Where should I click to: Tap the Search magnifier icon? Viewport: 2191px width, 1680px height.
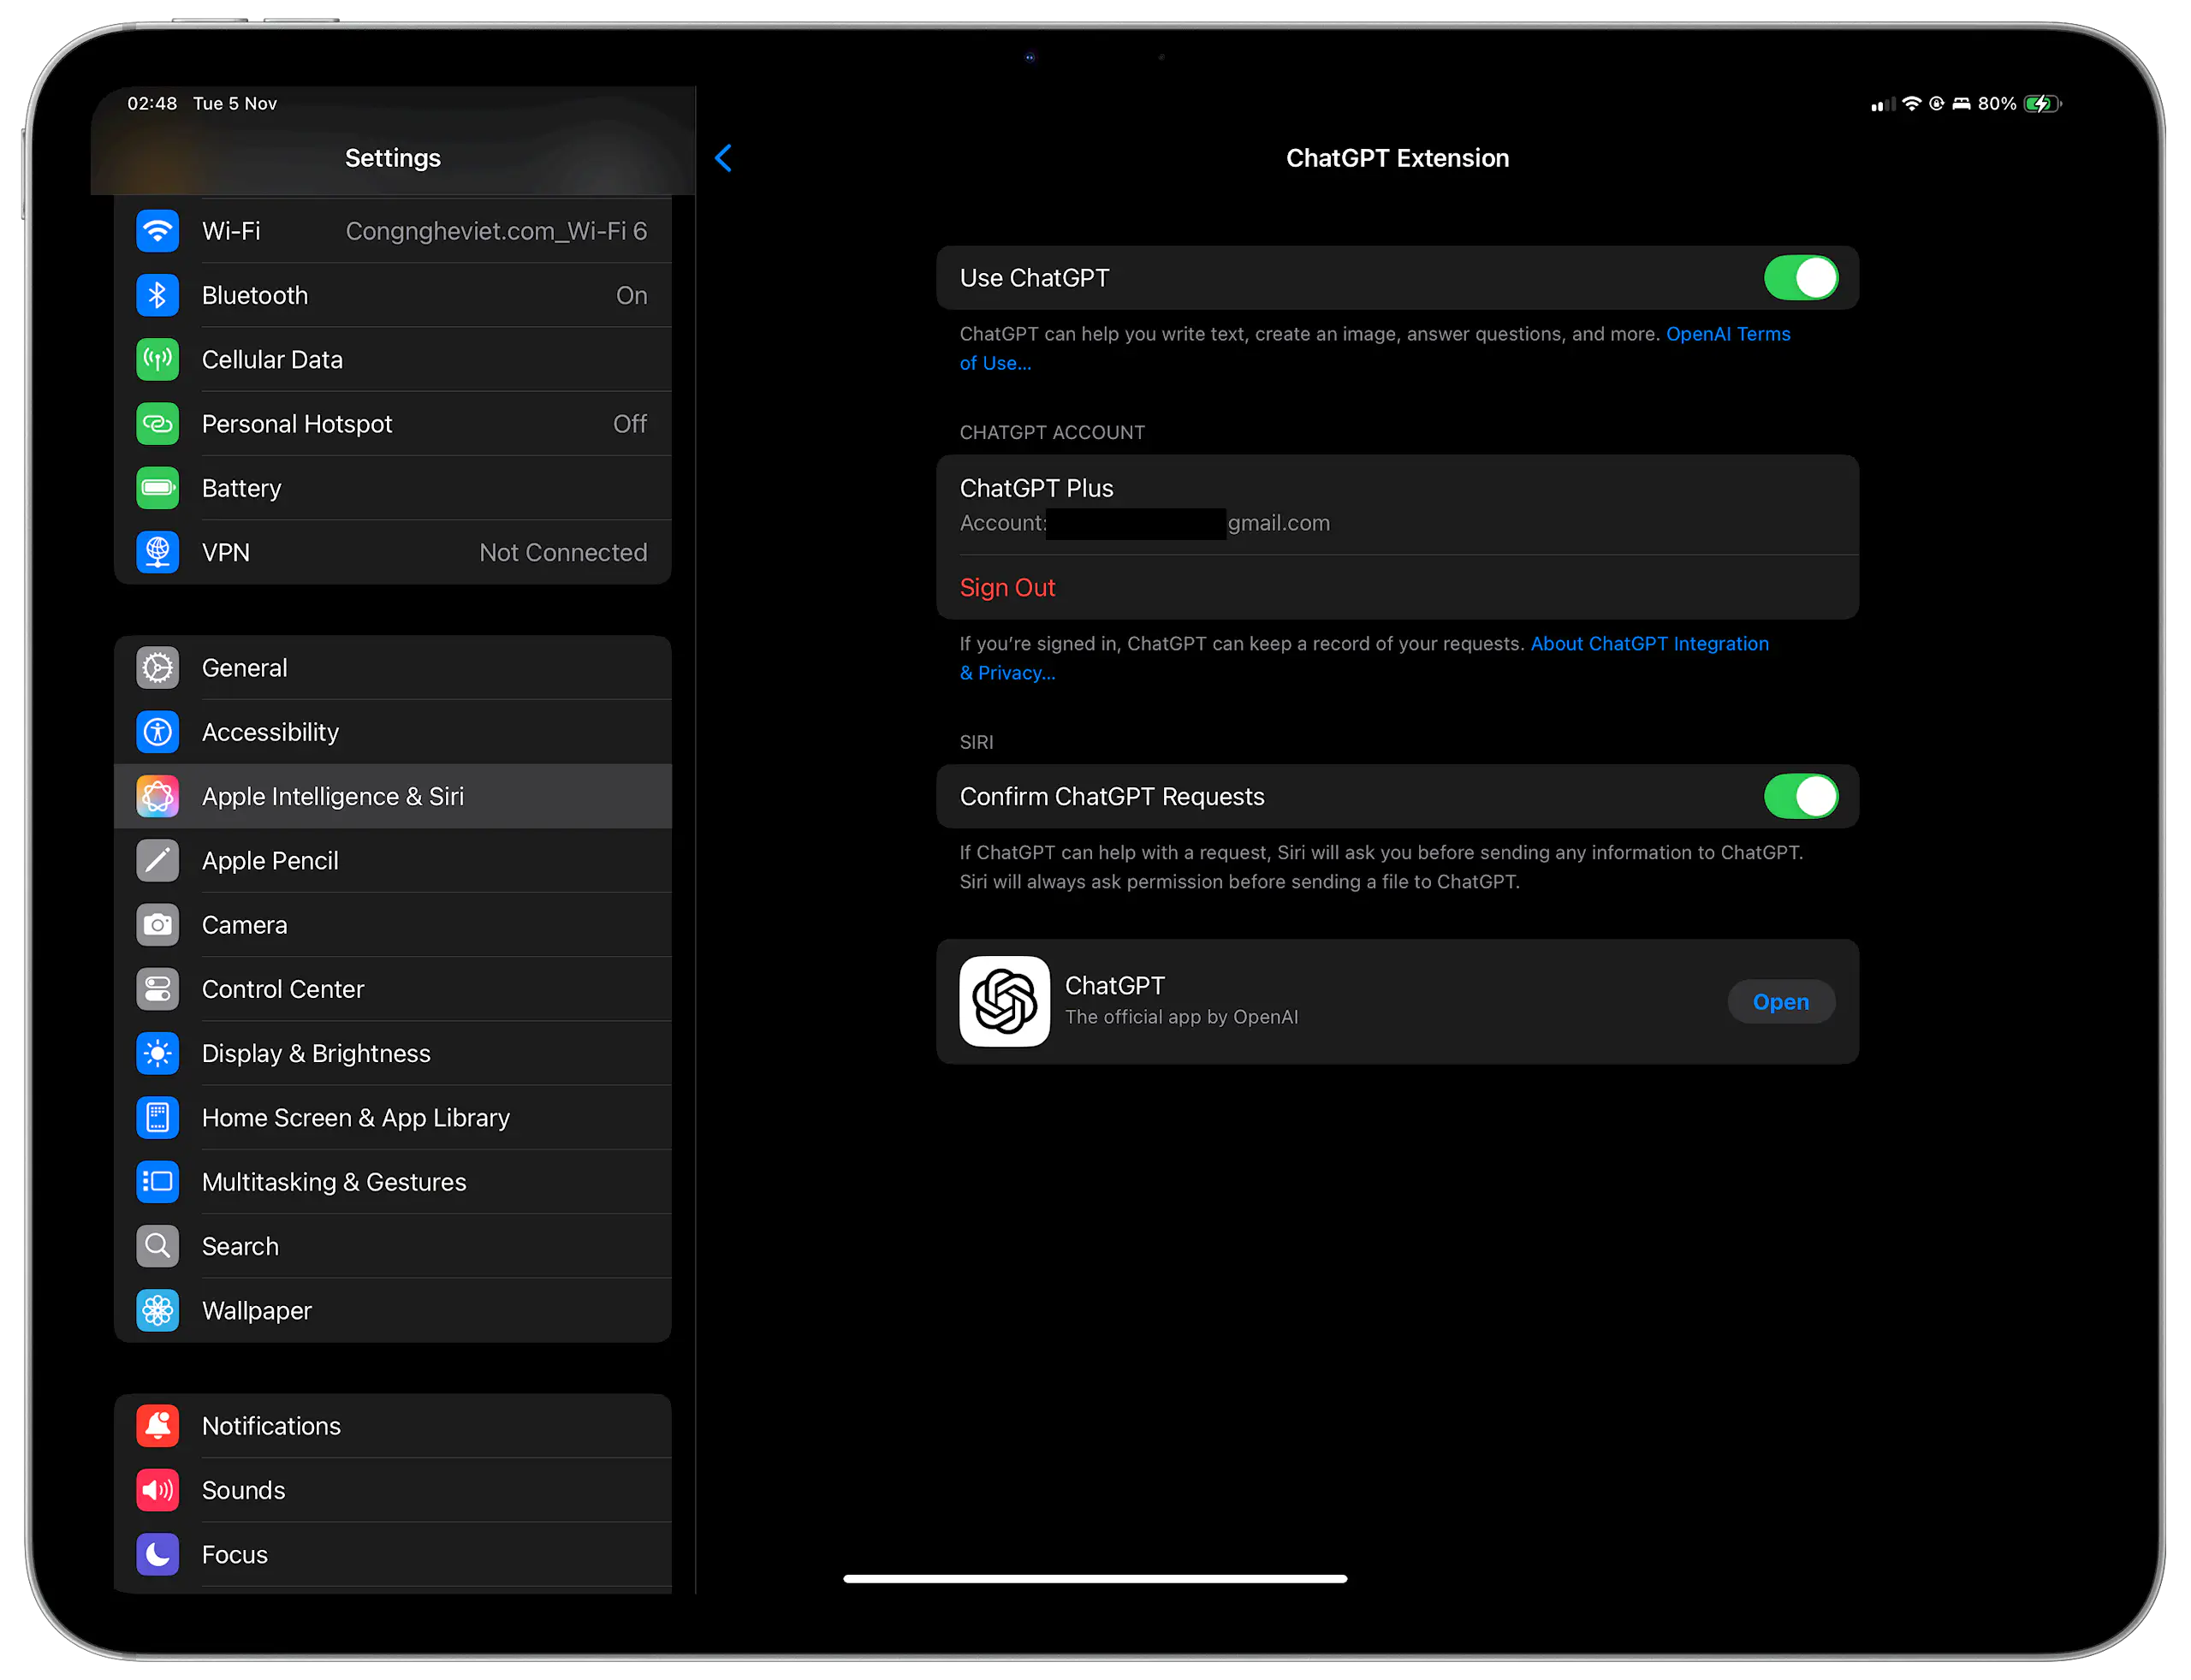(157, 1246)
